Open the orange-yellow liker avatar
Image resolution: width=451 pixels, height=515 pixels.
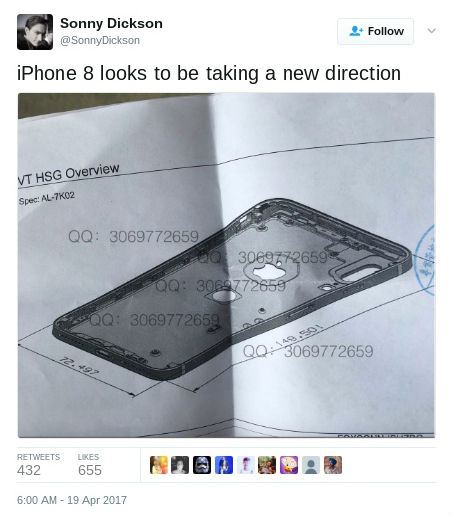pyautogui.click(x=159, y=465)
